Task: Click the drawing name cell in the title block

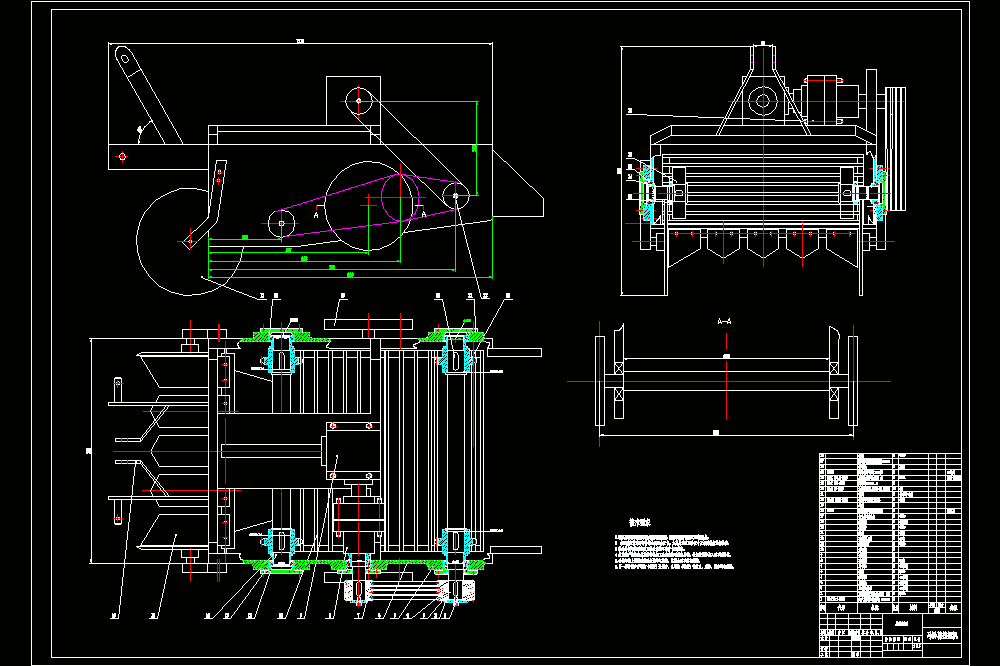Action: (x=943, y=636)
